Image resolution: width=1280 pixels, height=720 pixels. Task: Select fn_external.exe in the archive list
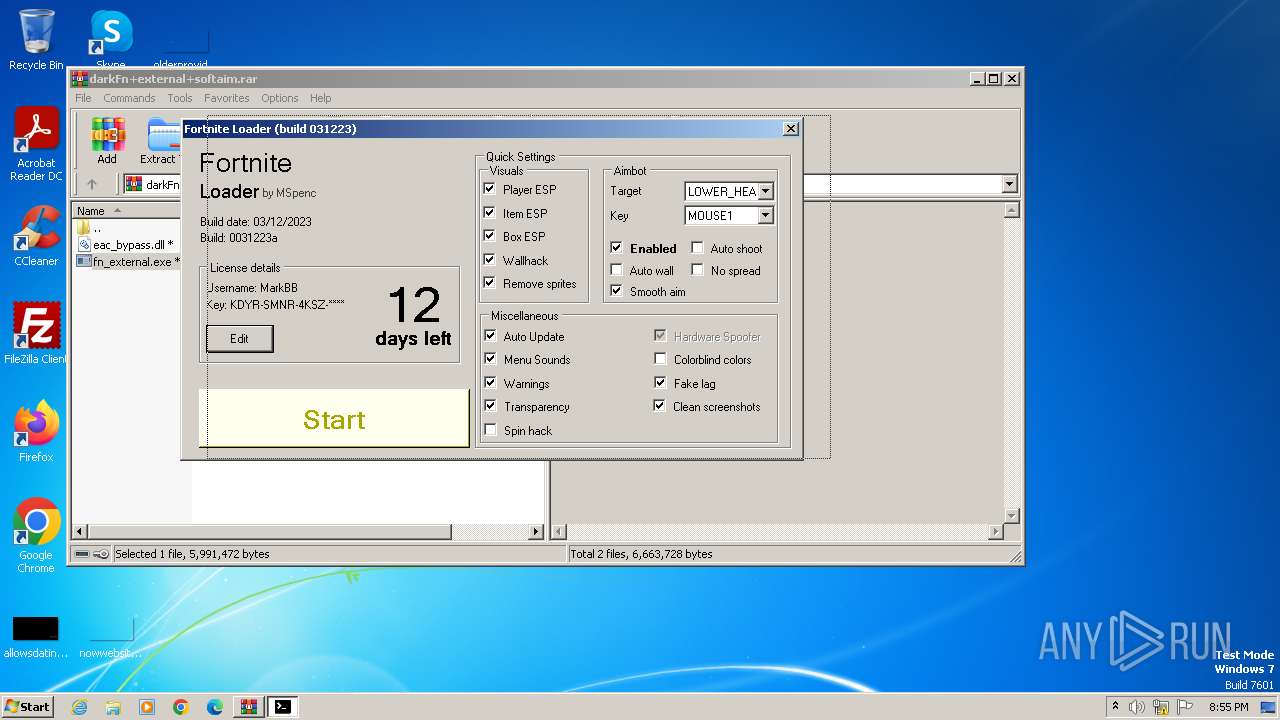(128, 262)
